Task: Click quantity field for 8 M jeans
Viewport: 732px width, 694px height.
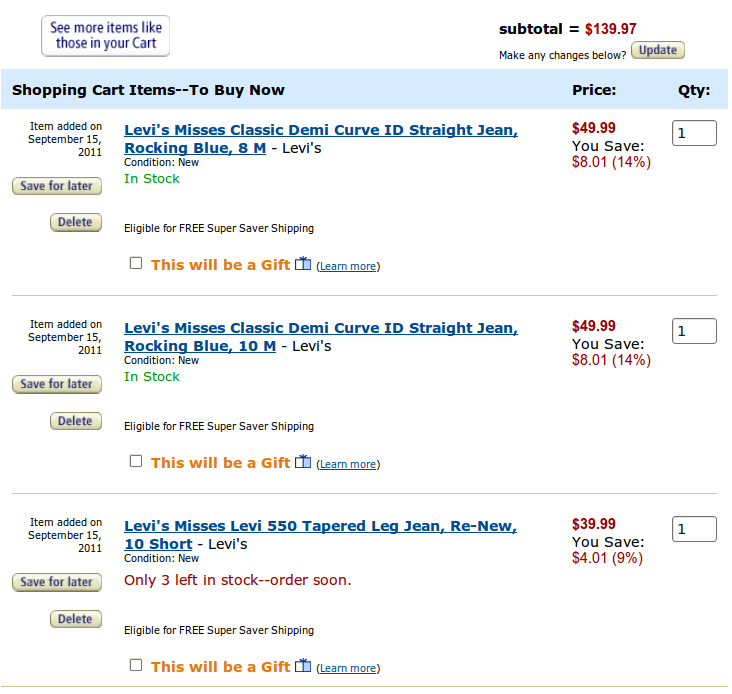Action: (694, 133)
